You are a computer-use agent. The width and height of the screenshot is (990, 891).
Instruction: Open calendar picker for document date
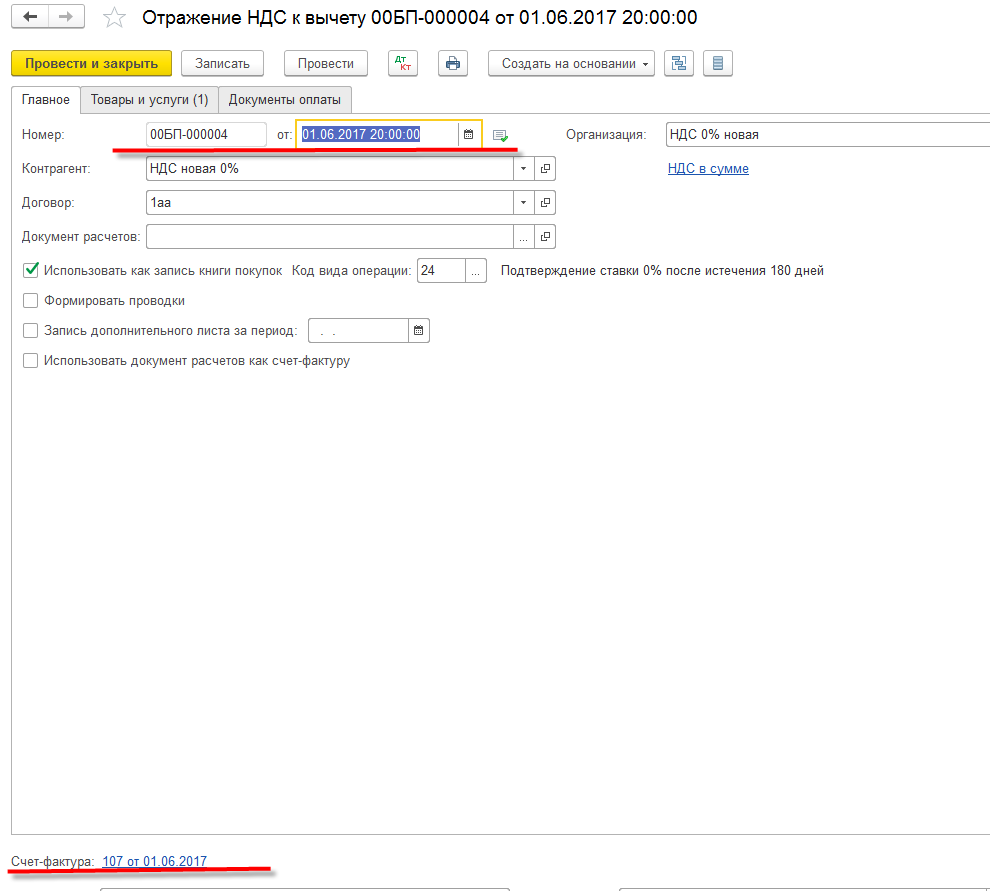468,135
